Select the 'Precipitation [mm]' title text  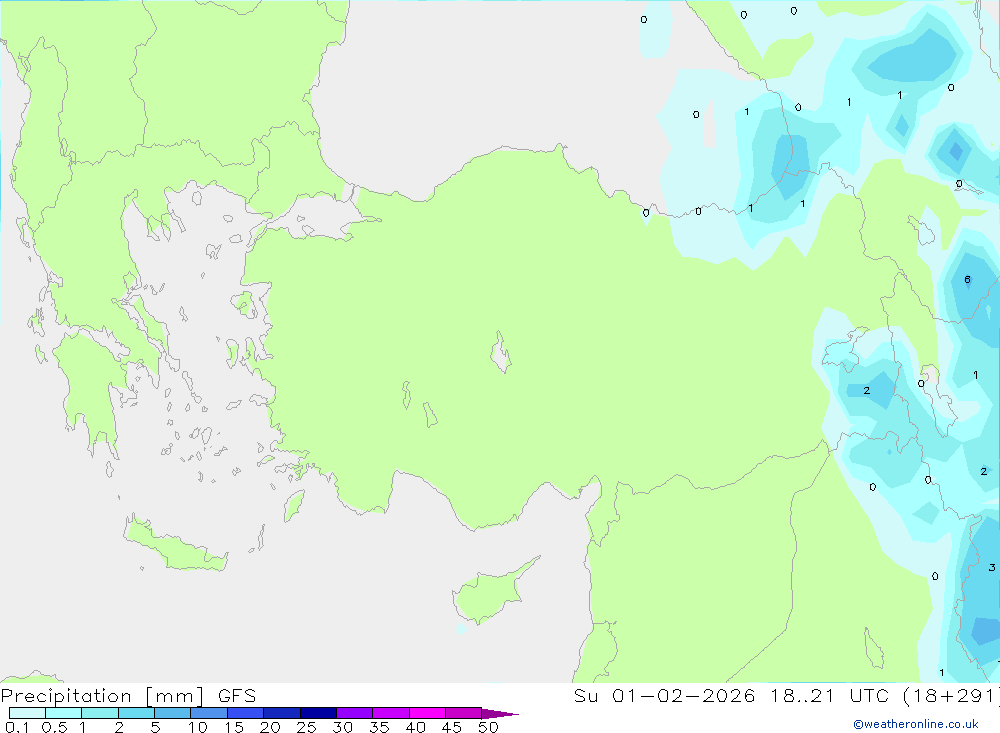[x=103, y=696]
